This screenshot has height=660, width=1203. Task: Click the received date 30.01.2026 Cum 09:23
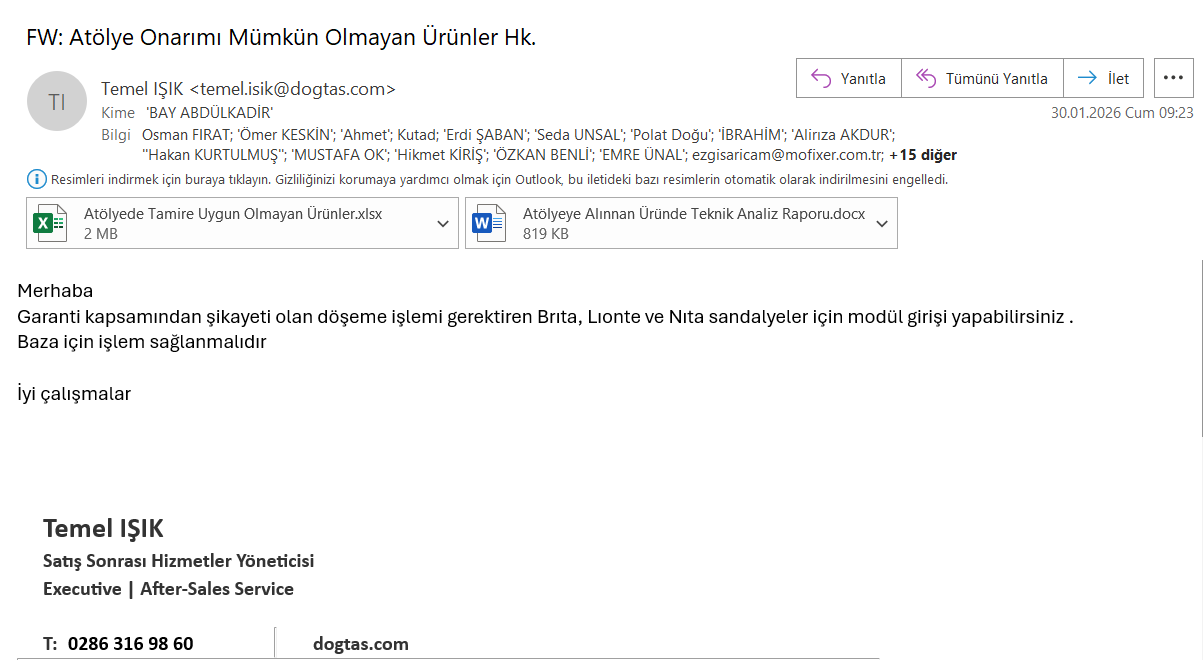(x=1122, y=112)
